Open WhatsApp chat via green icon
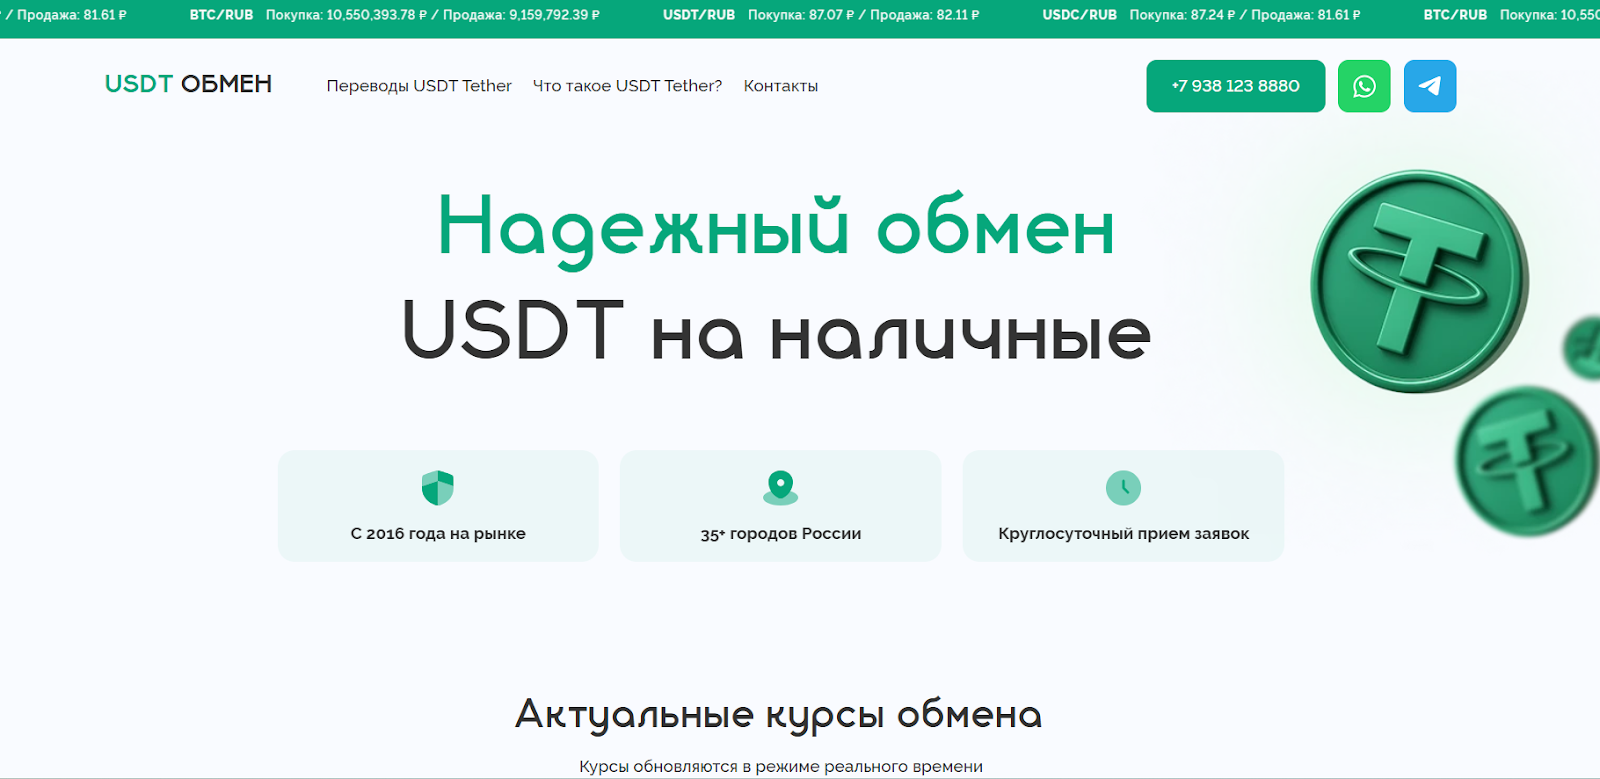 [x=1364, y=86]
